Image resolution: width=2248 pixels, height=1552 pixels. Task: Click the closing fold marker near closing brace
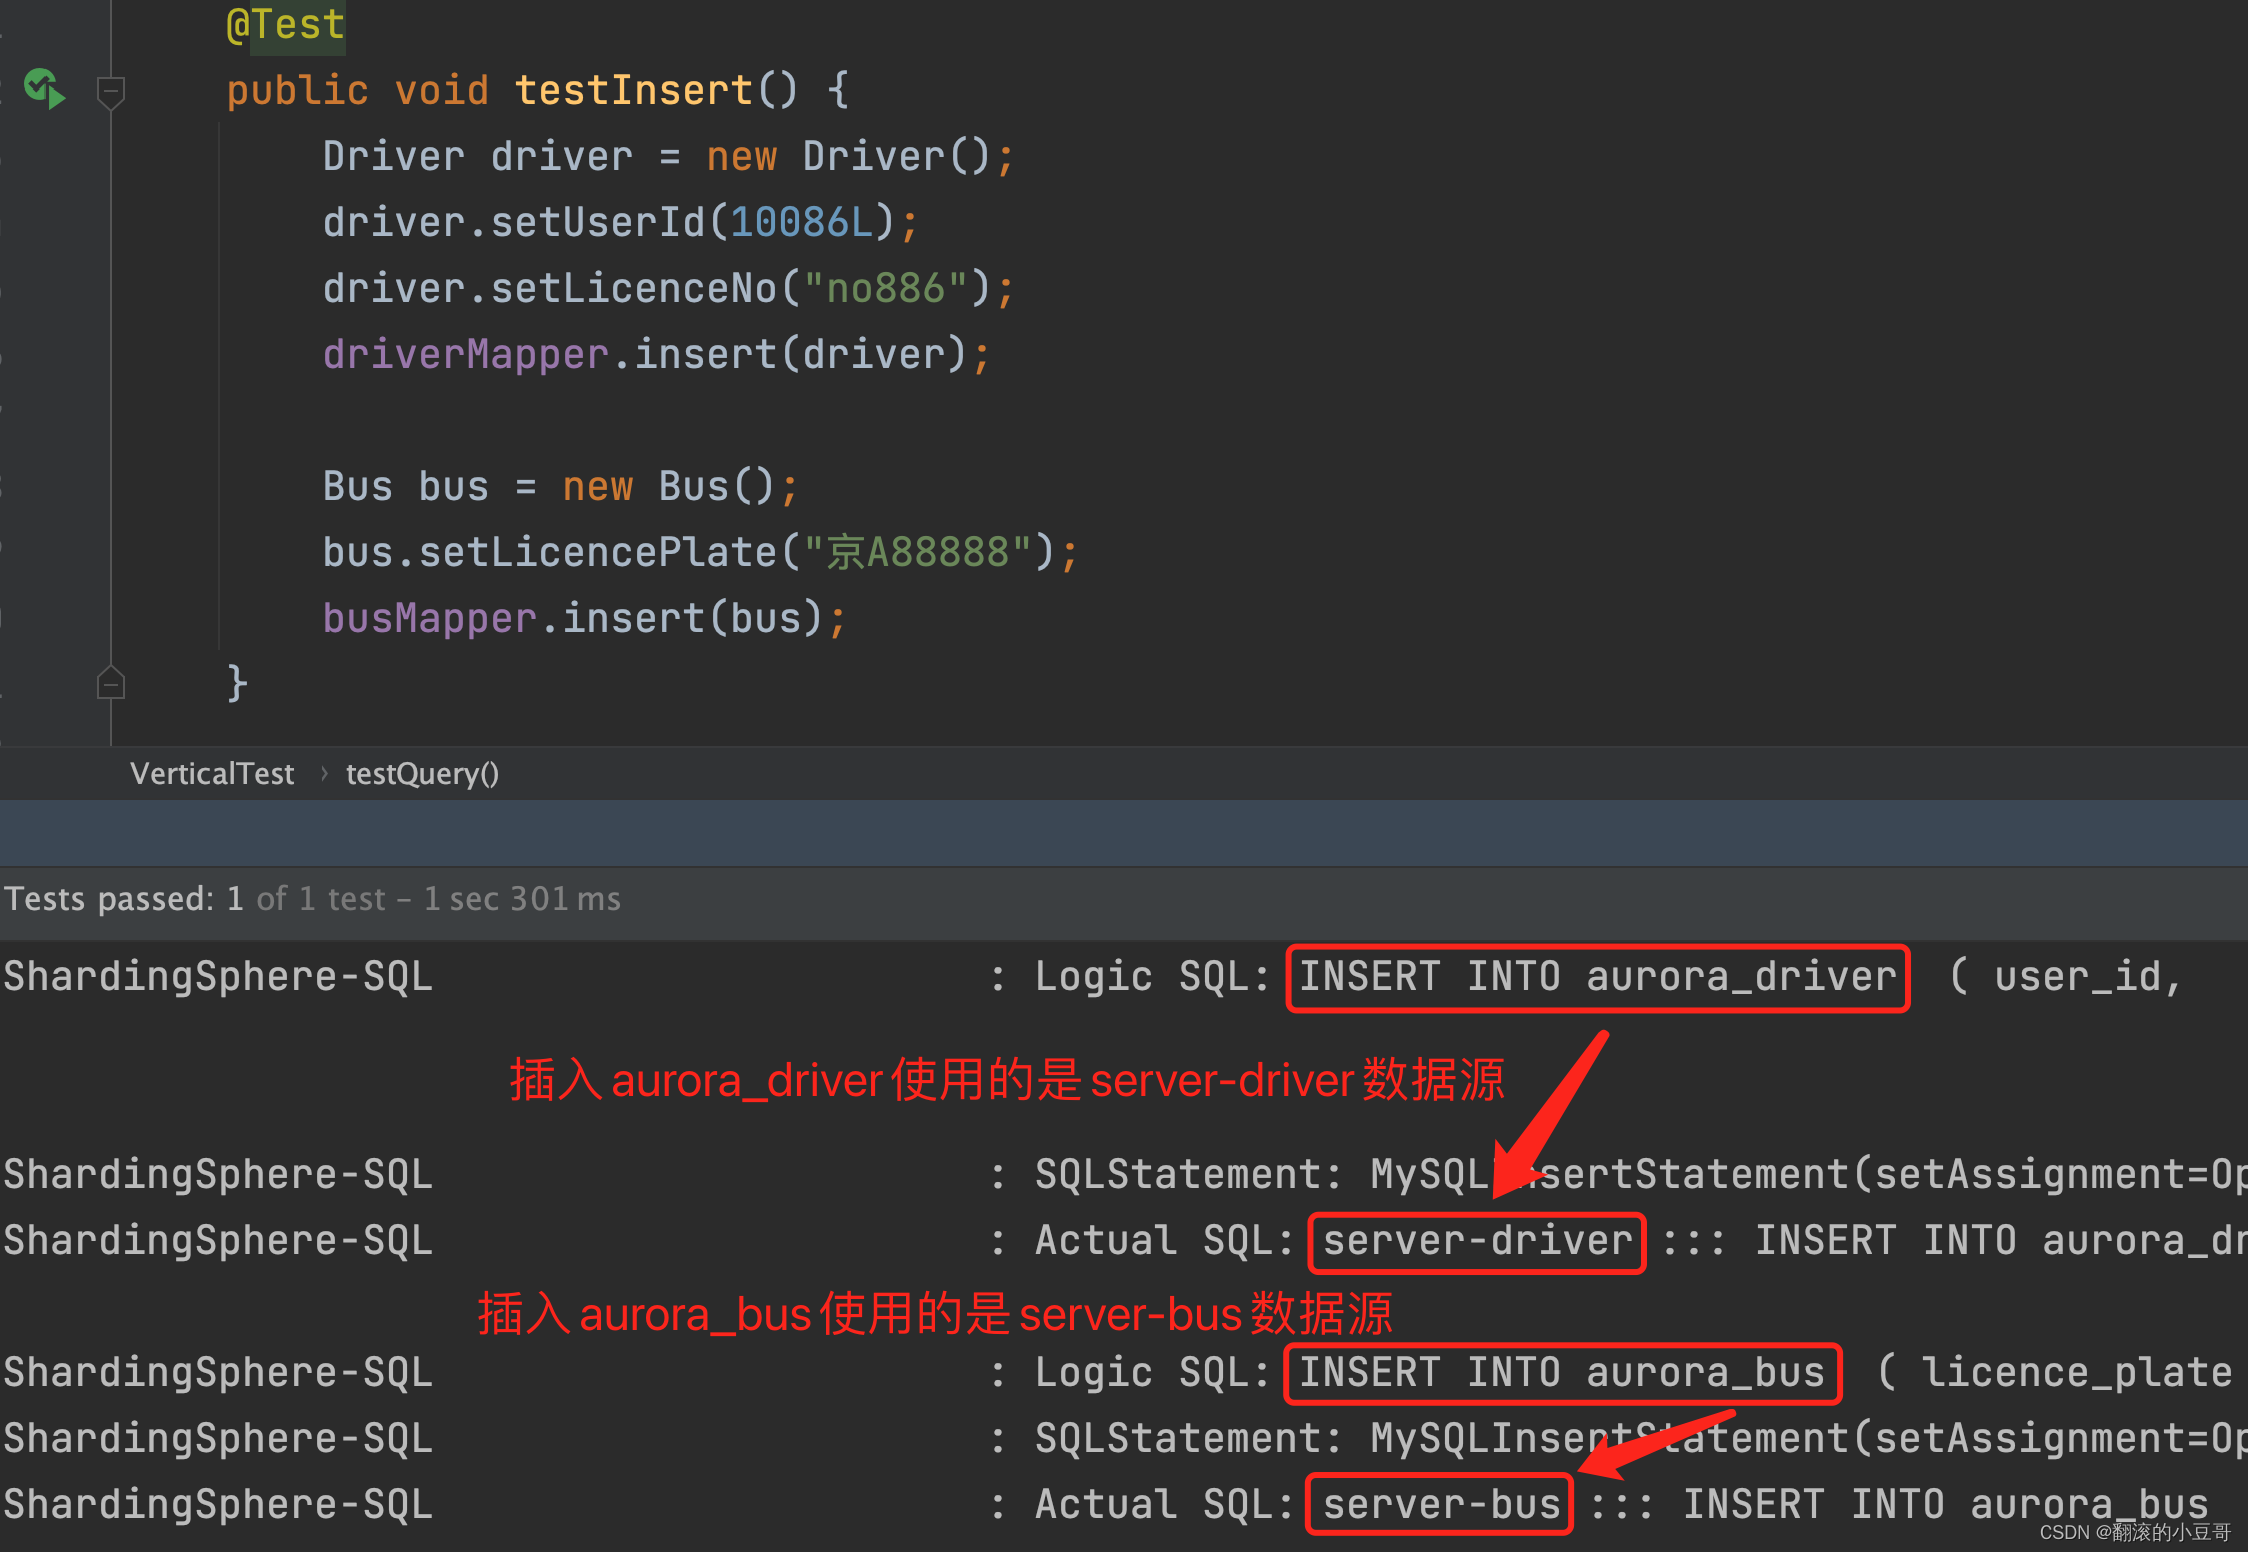point(110,683)
